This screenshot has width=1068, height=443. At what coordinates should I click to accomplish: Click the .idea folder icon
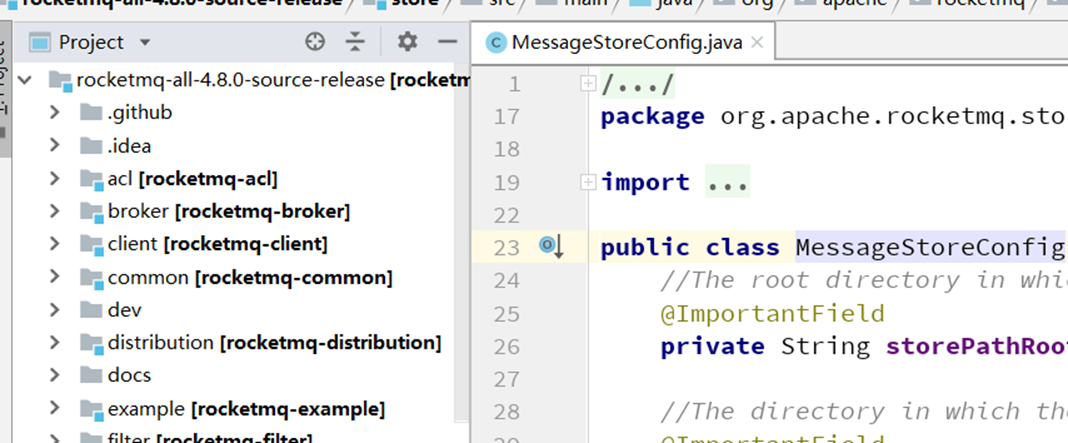click(91, 145)
